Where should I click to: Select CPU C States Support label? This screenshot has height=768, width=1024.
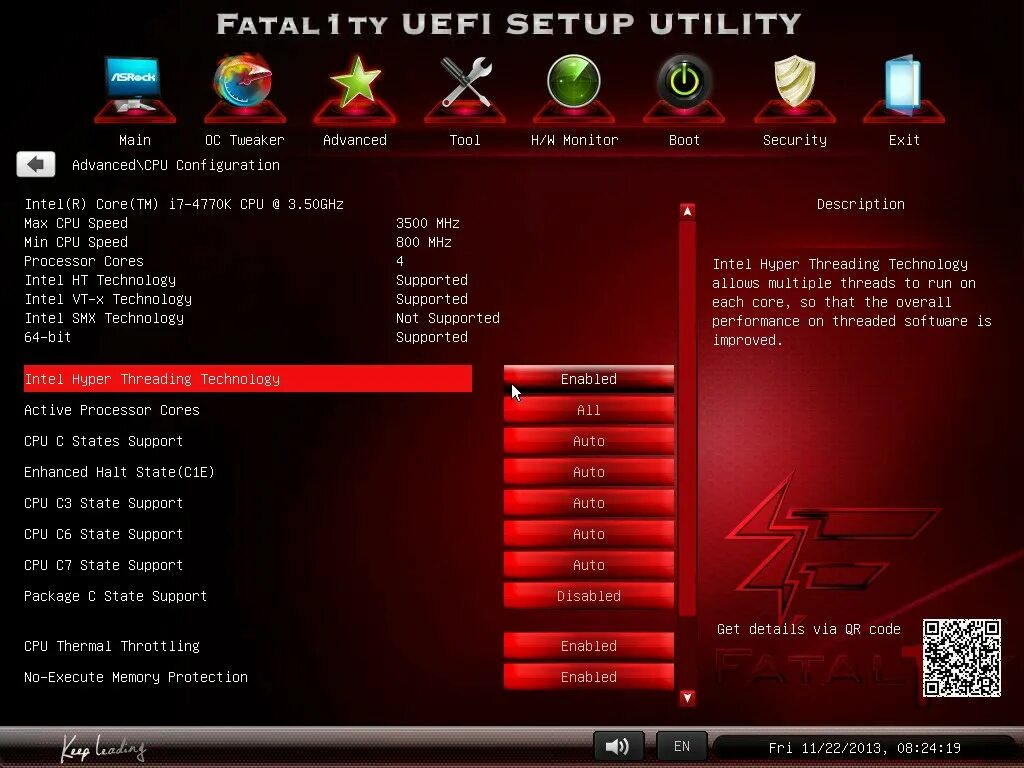[103, 441]
